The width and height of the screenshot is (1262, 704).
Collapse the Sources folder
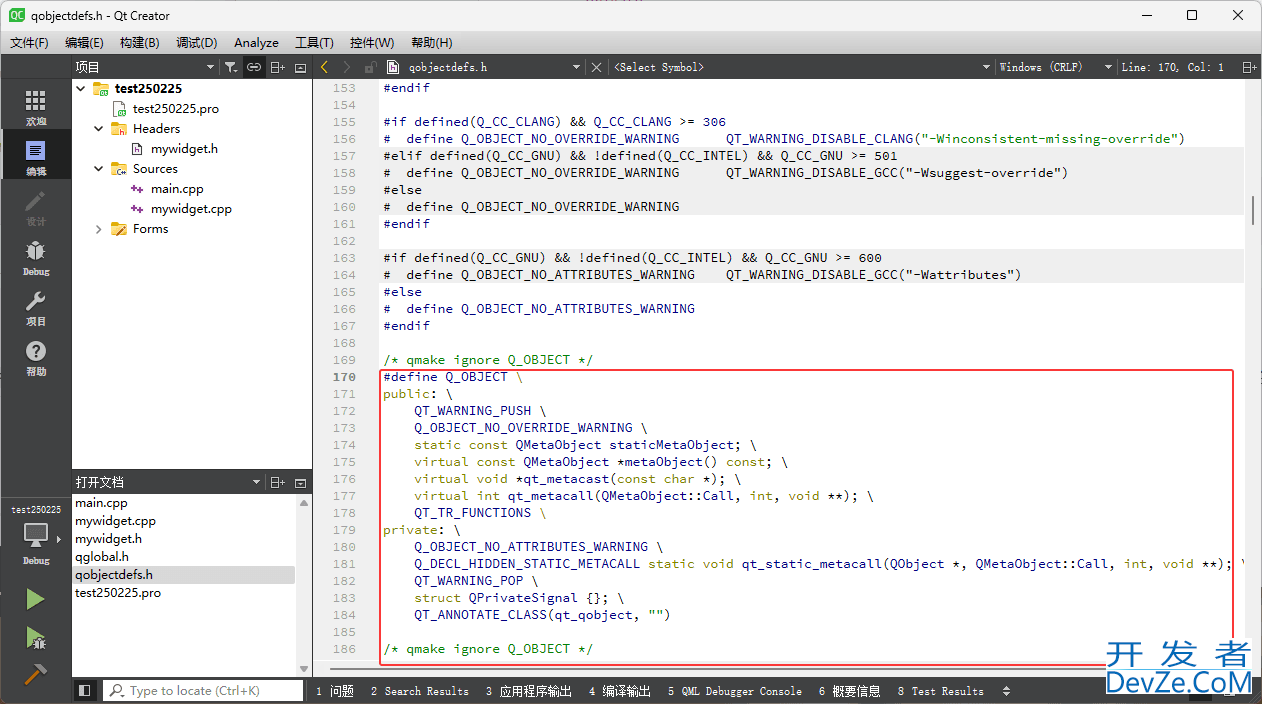pos(99,168)
